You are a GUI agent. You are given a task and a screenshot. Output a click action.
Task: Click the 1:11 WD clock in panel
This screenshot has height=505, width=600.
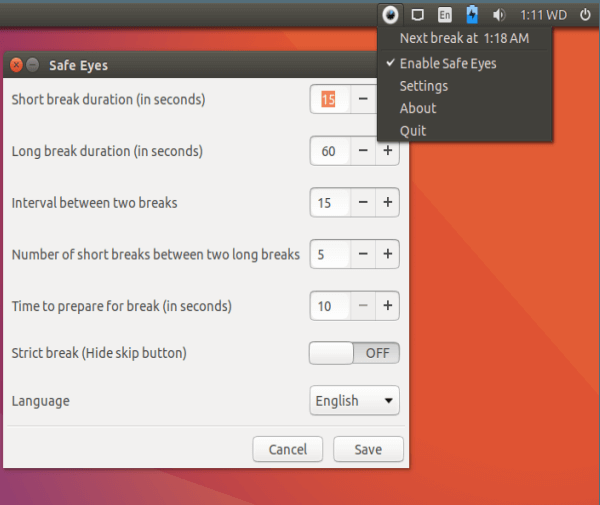click(x=543, y=15)
